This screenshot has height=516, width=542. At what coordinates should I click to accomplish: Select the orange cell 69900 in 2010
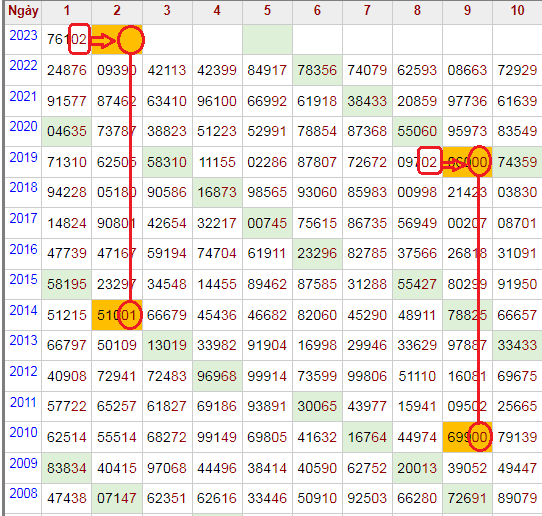[x=467, y=437]
